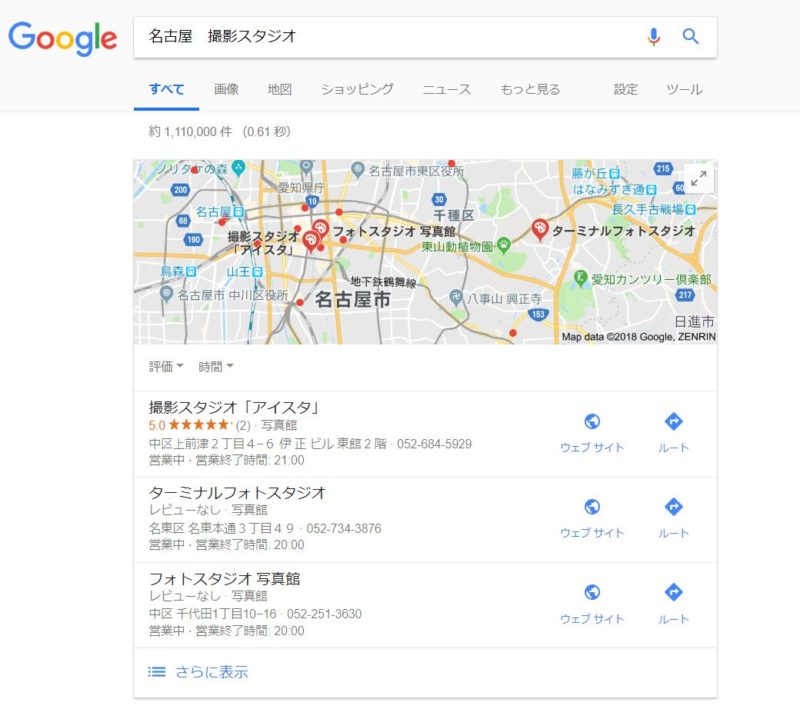
Task: Expand the もっと見る more menu
Action: point(530,89)
